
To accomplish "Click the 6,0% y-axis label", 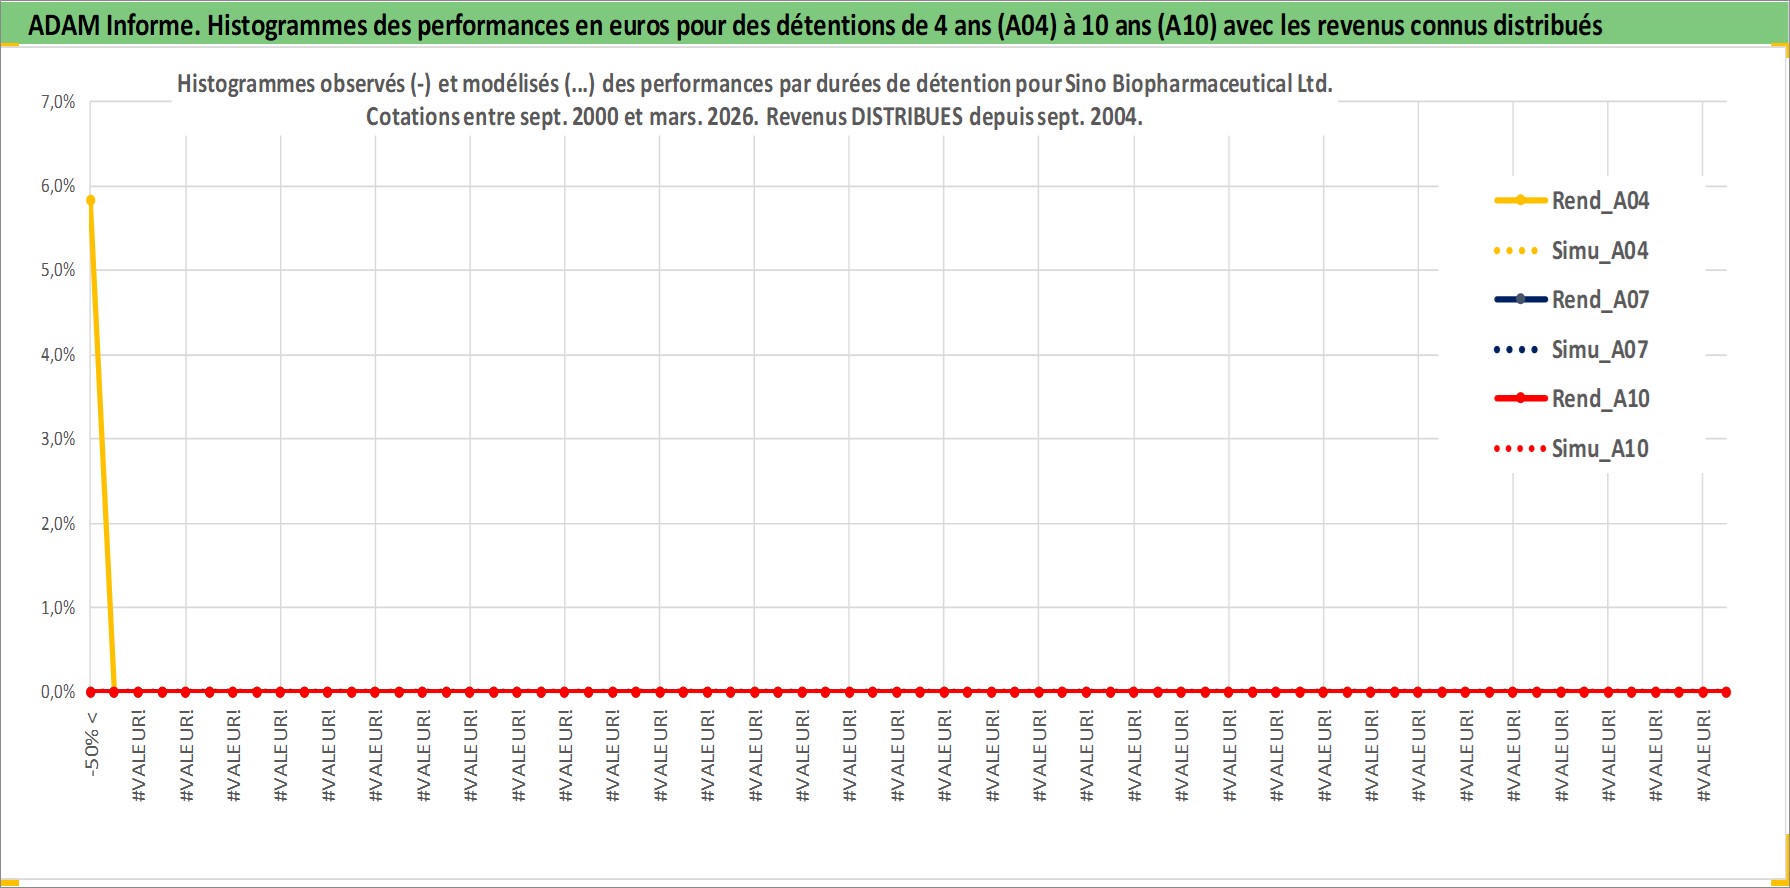I will tap(58, 186).
